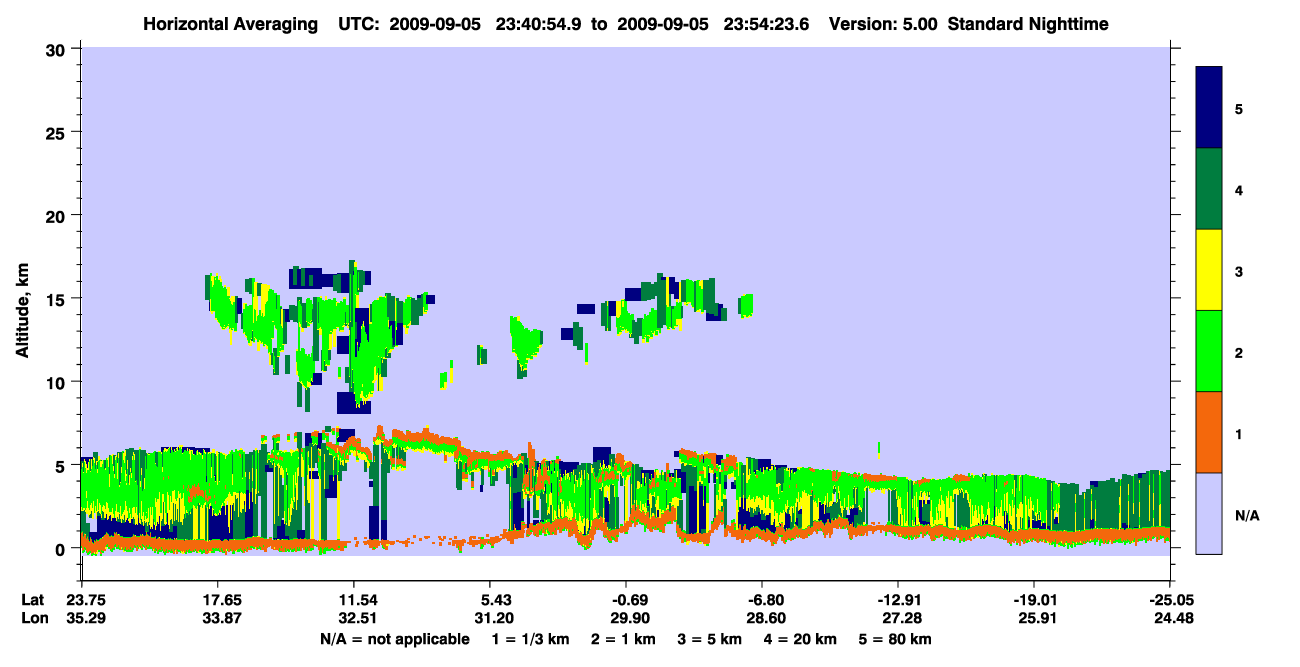The width and height of the screenshot is (1300, 667).
Task: Click the y-axis tick label 30
Action: [x=58, y=49]
